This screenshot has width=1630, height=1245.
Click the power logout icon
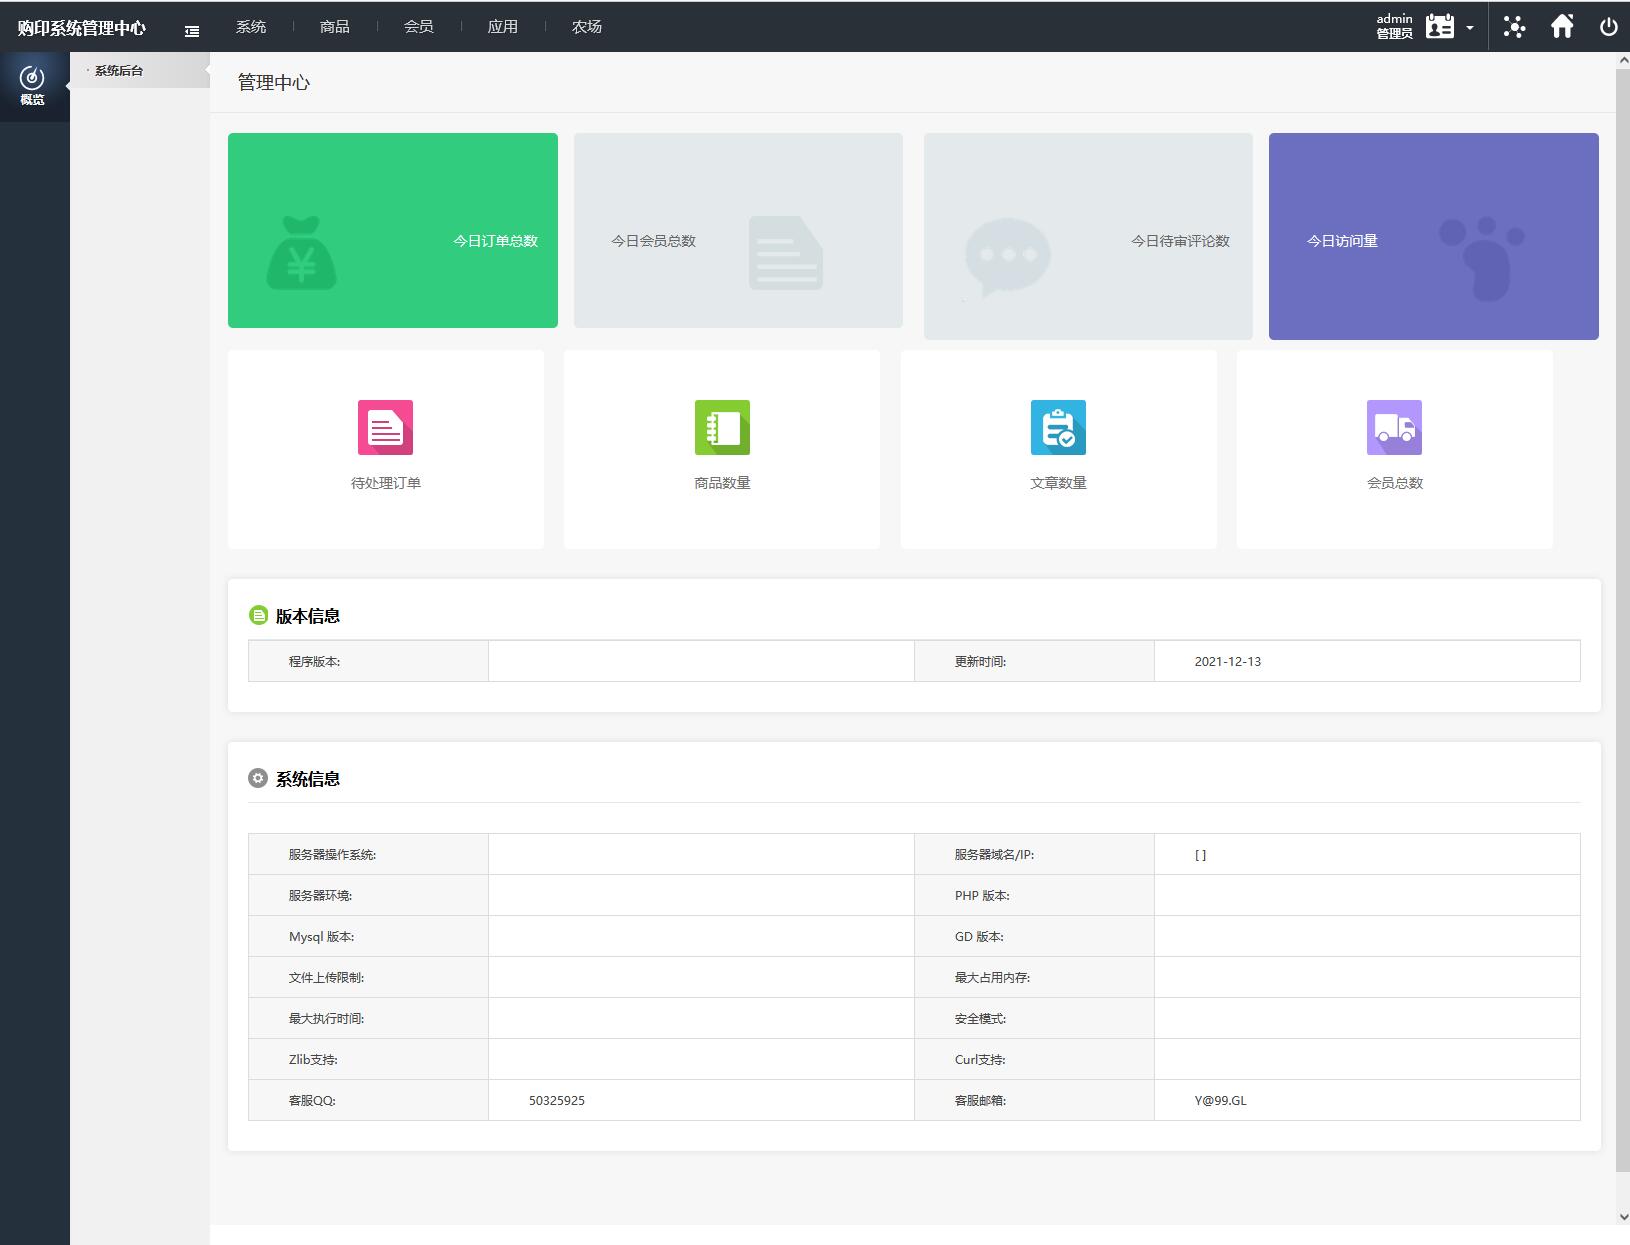[1608, 27]
